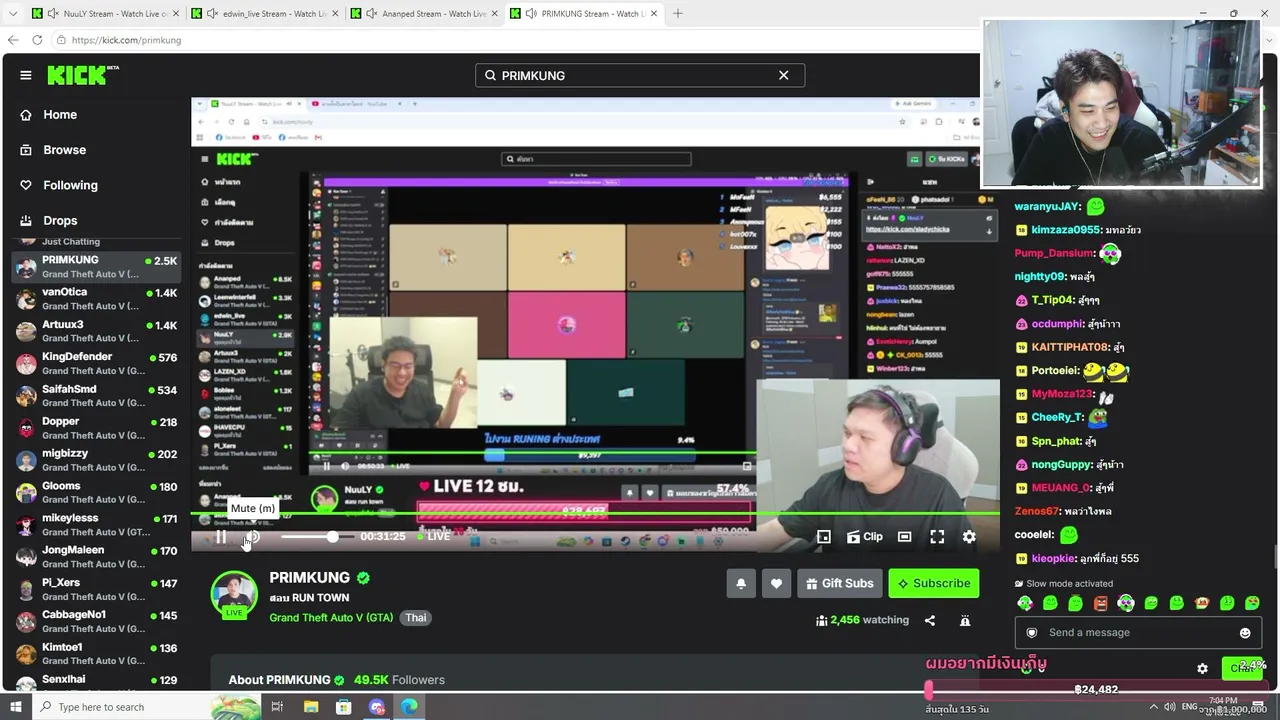Jump to LIVE in the player
This screenshot has width=1280, height=720.
(433, 537)
